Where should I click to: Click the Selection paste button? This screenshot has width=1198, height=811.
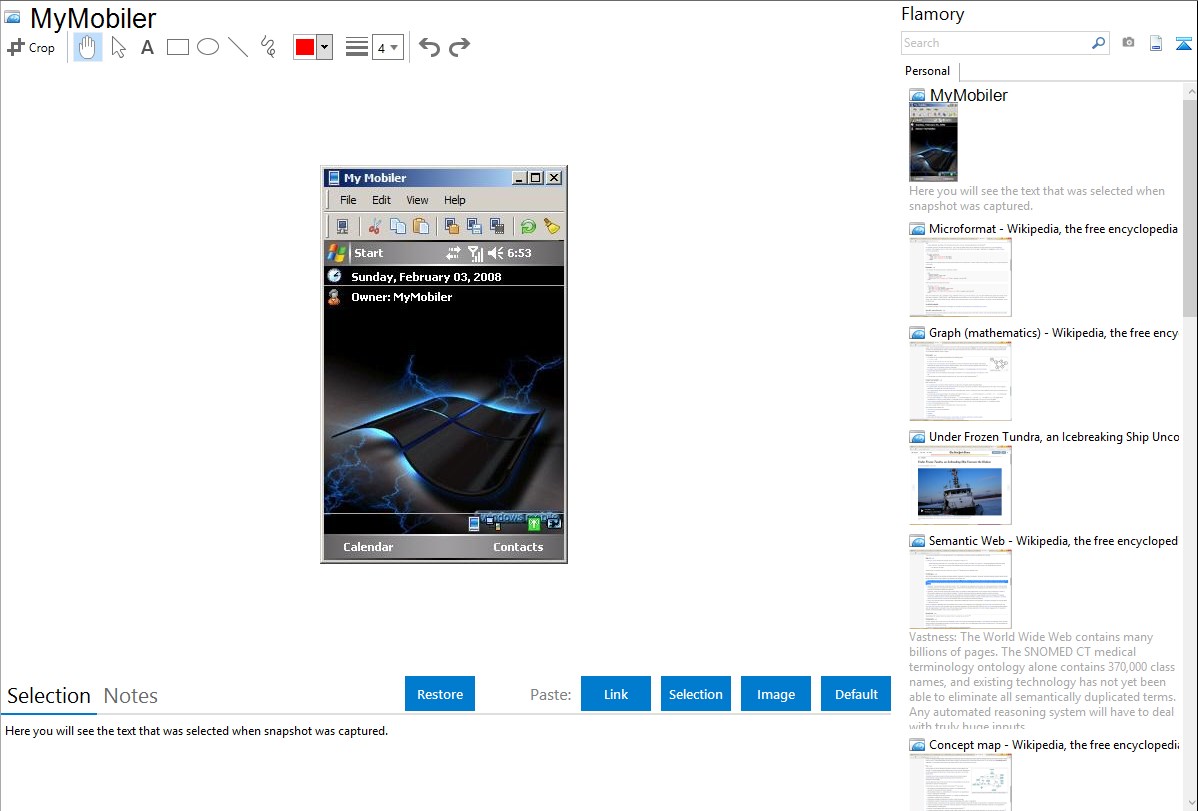pos(696,694)
